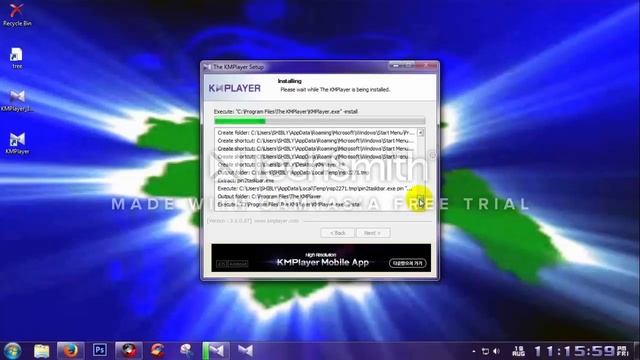The height and width of the screenshot is (360, 640).
Task: Open File Explorer from the taskbar
Action: pos(42,351)
